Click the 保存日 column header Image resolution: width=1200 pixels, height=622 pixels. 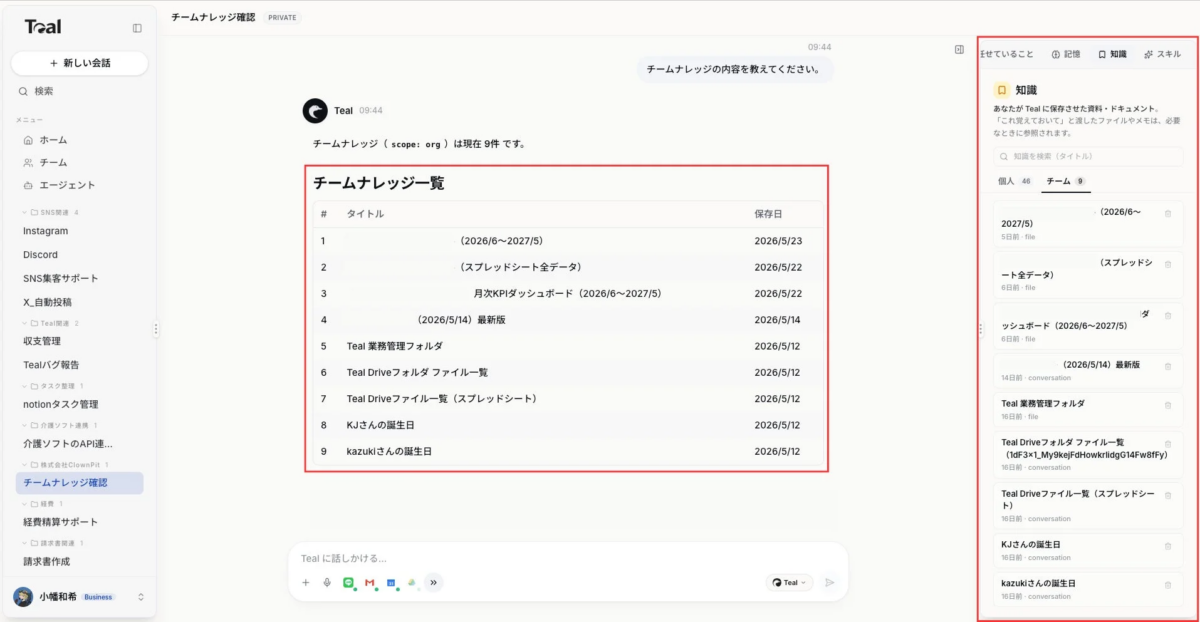pyautogui.click(x=768, y=214)
